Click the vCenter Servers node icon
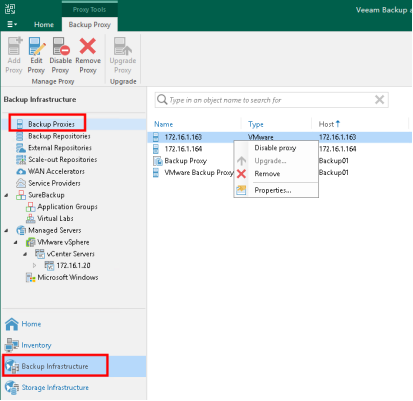This screenshot has height=401, width=413. pos(40,254)
